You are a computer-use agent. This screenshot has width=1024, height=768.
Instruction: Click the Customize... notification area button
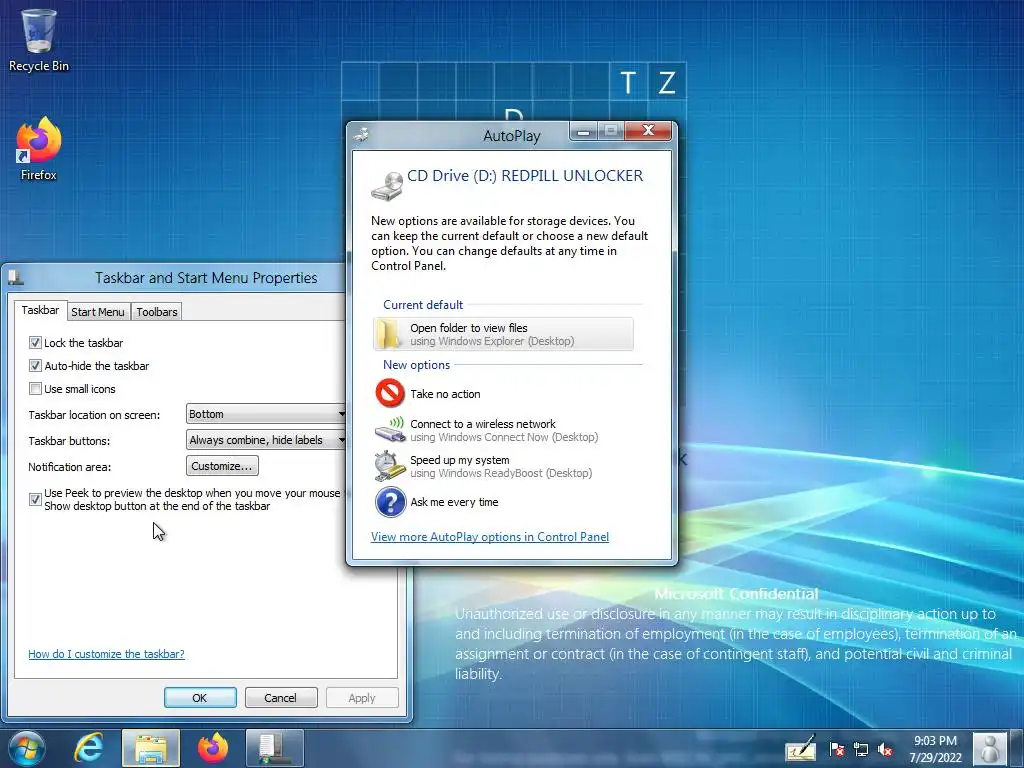(222, 466)
